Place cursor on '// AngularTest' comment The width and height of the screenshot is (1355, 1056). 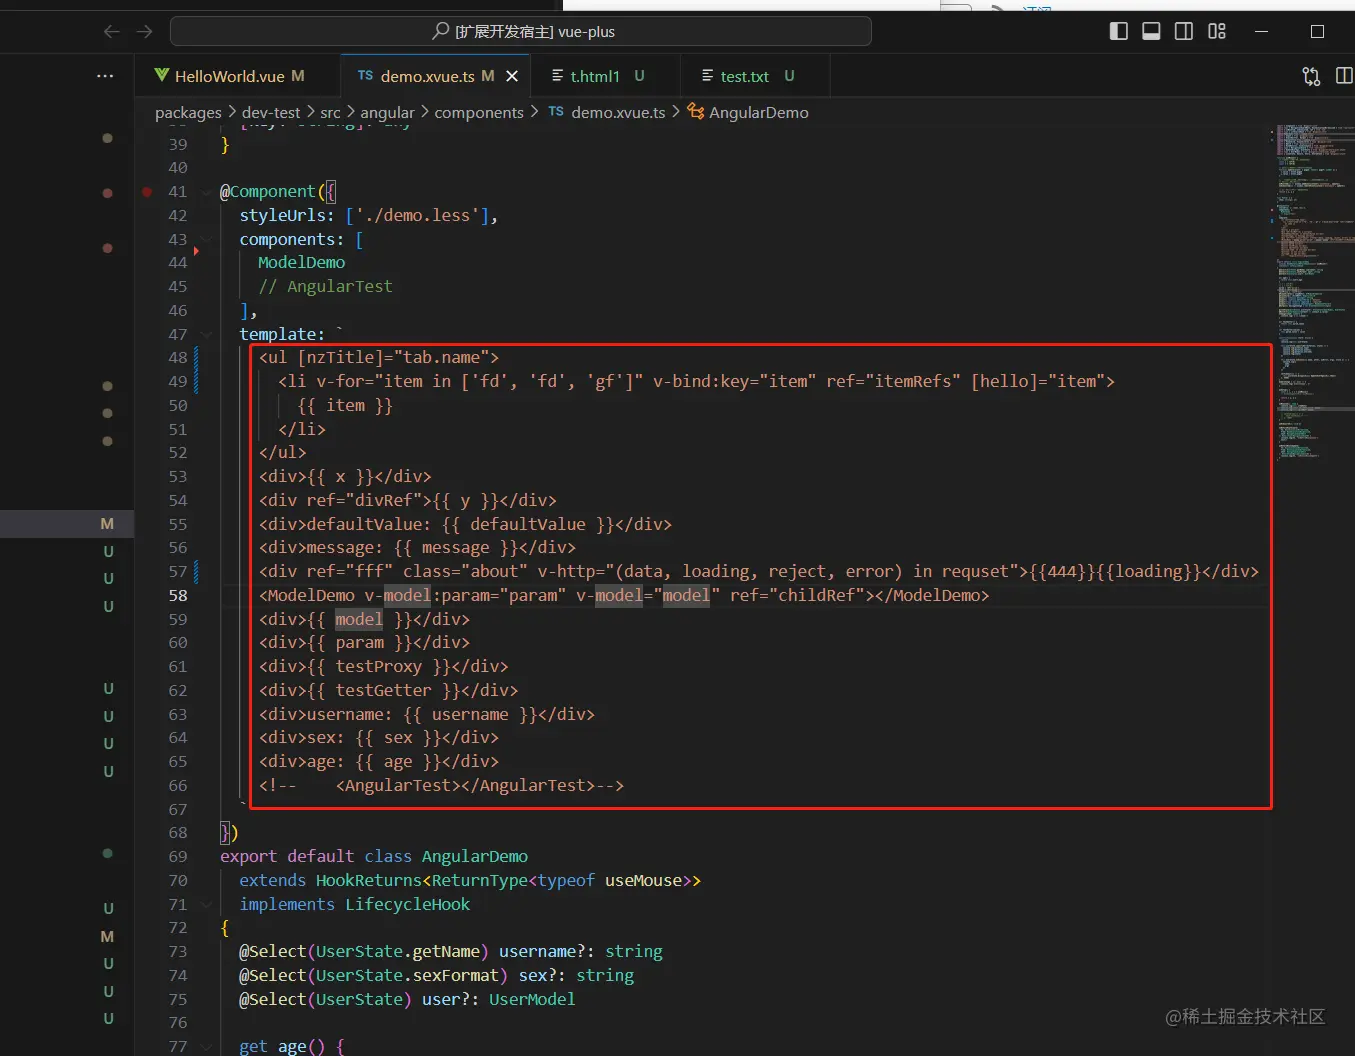325,287
